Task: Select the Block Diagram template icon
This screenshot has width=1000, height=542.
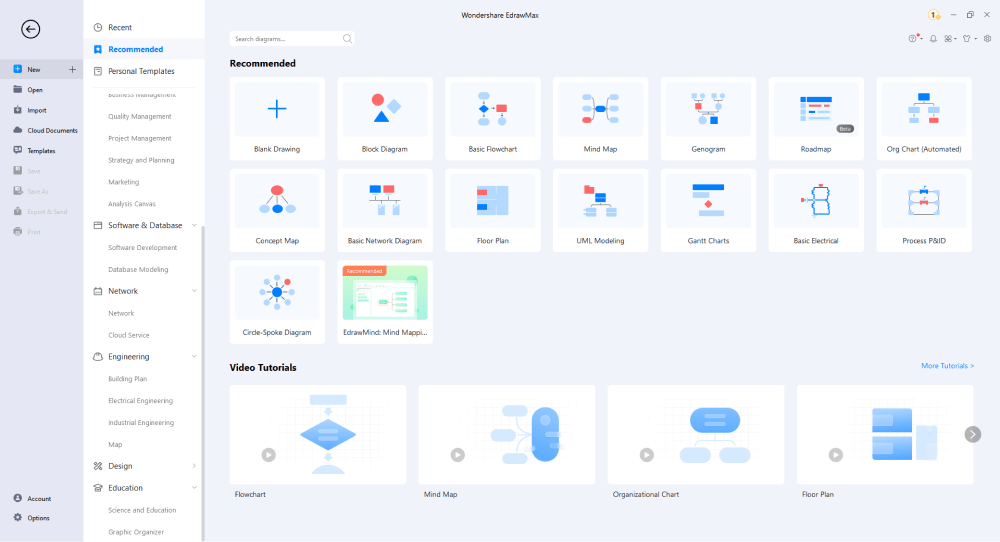Action: (x=385, y=108)
